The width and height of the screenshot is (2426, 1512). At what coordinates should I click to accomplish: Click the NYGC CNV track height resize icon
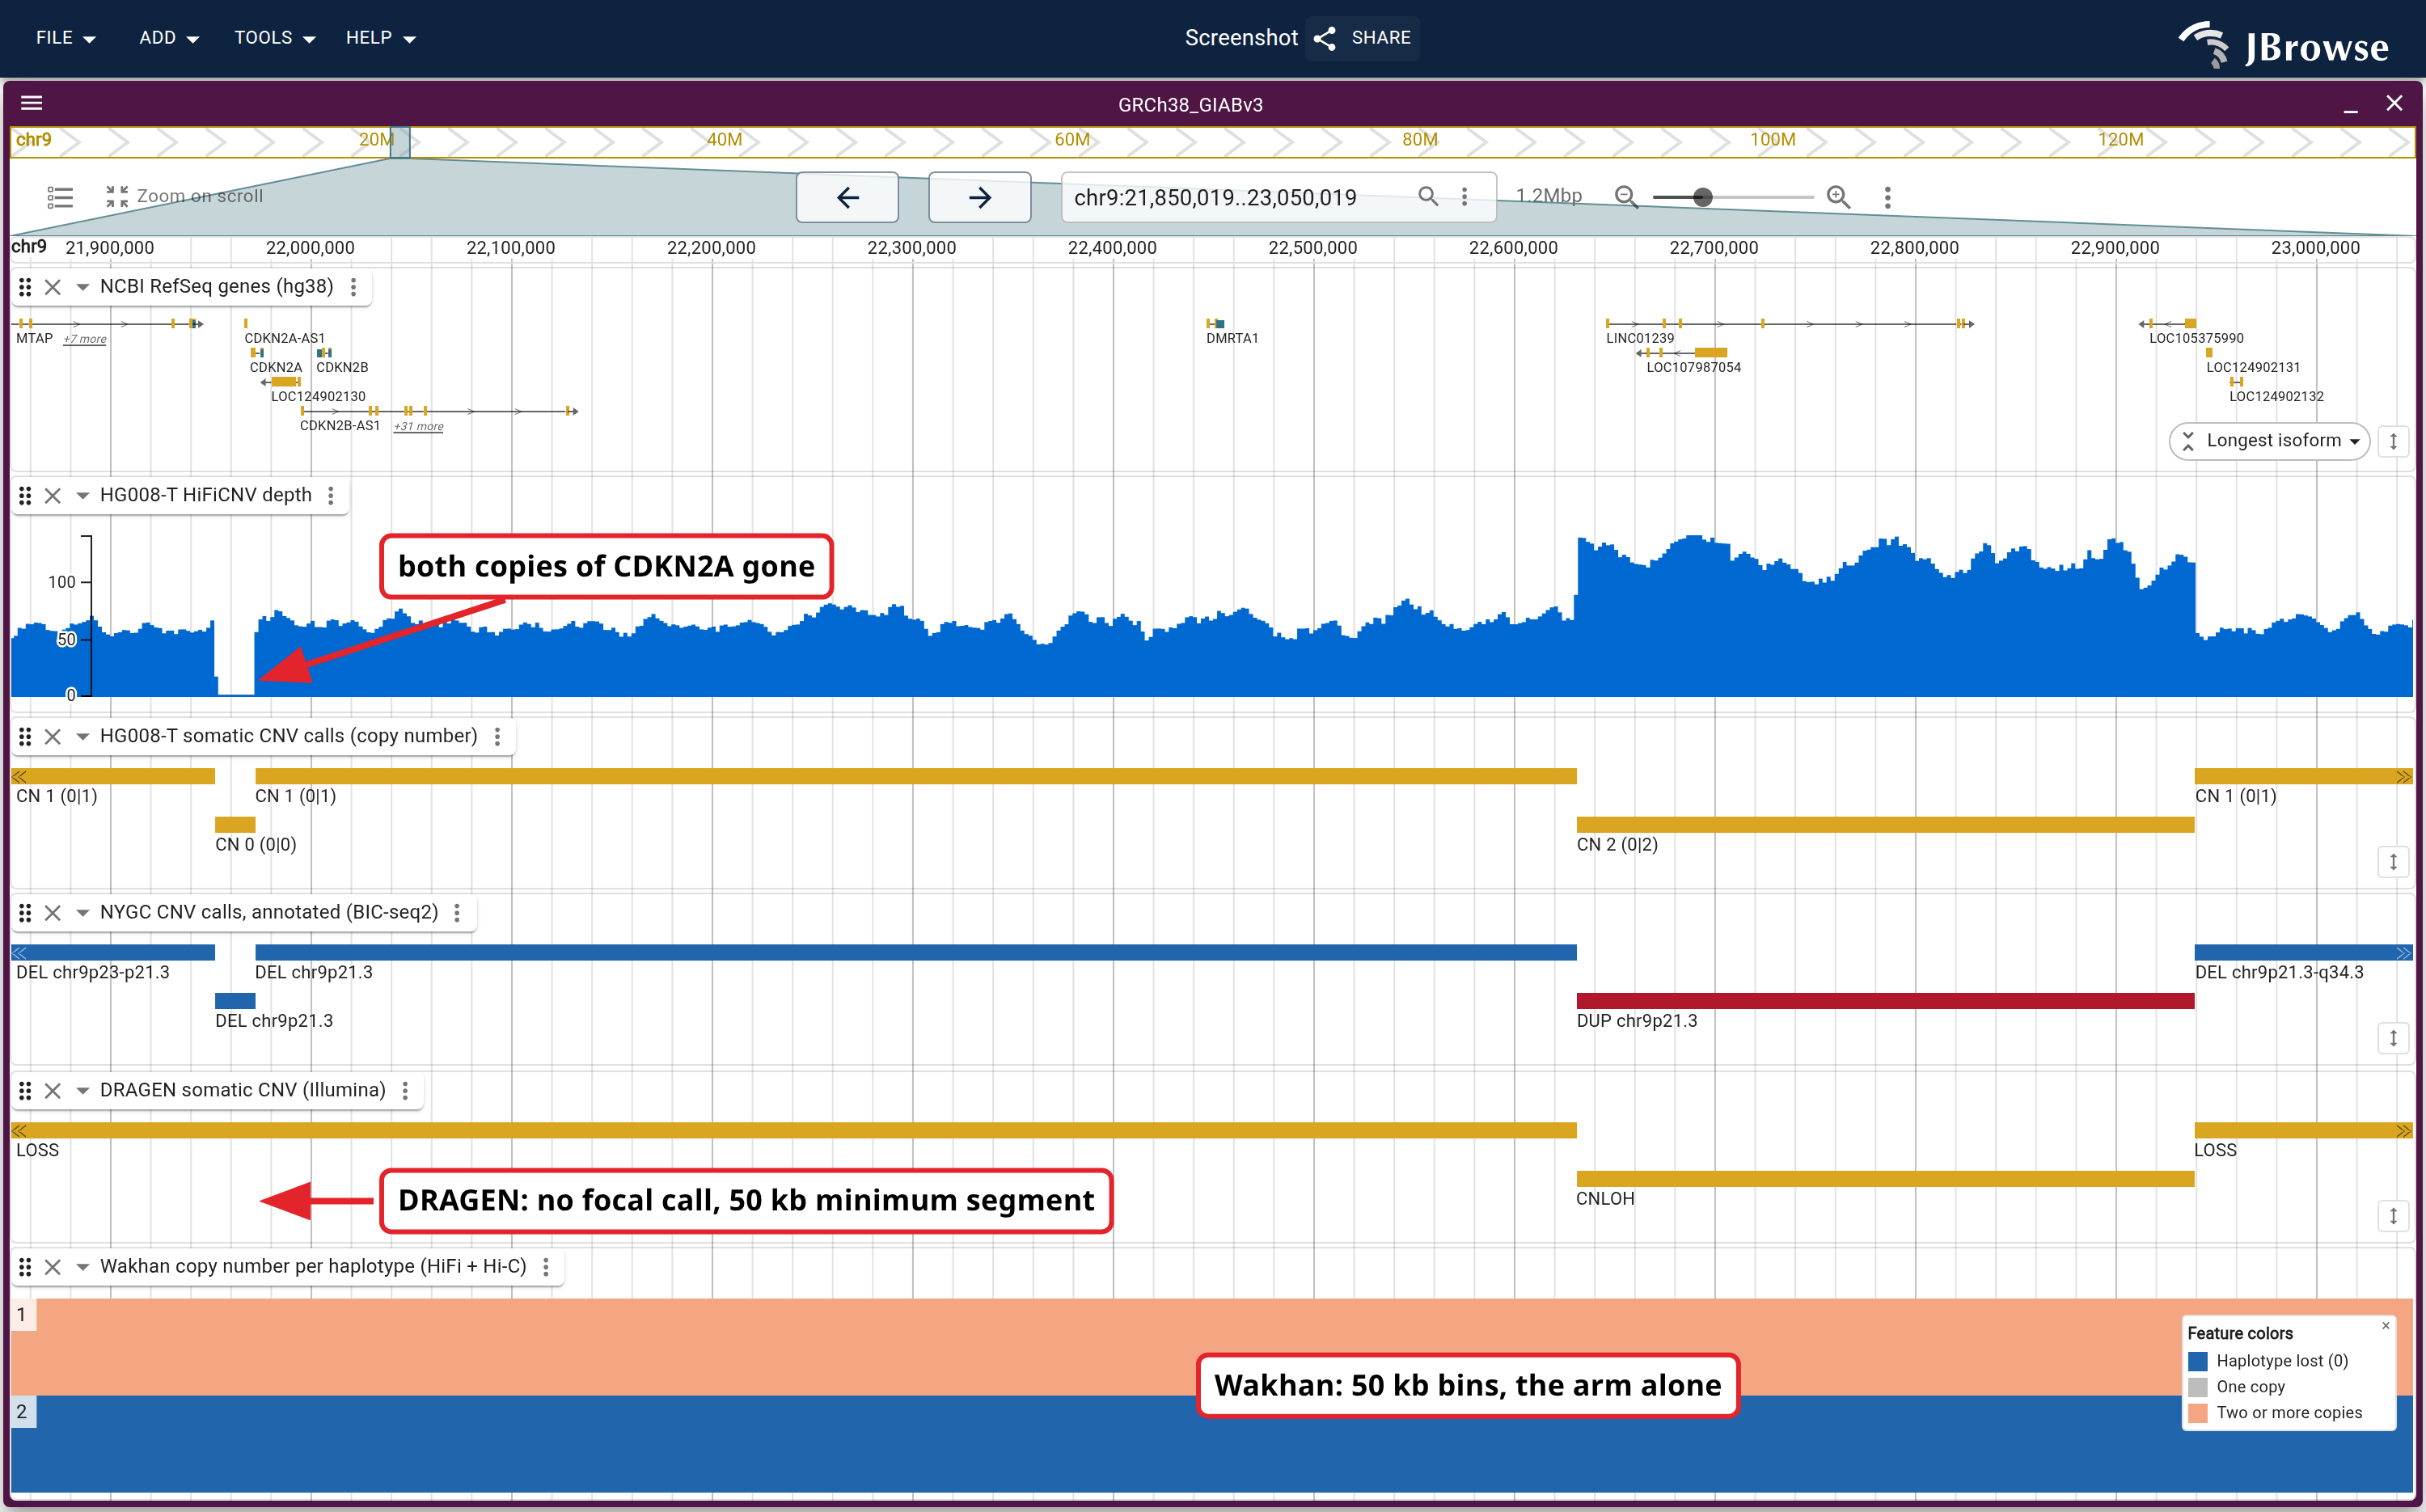(x=2393, y=1038)
